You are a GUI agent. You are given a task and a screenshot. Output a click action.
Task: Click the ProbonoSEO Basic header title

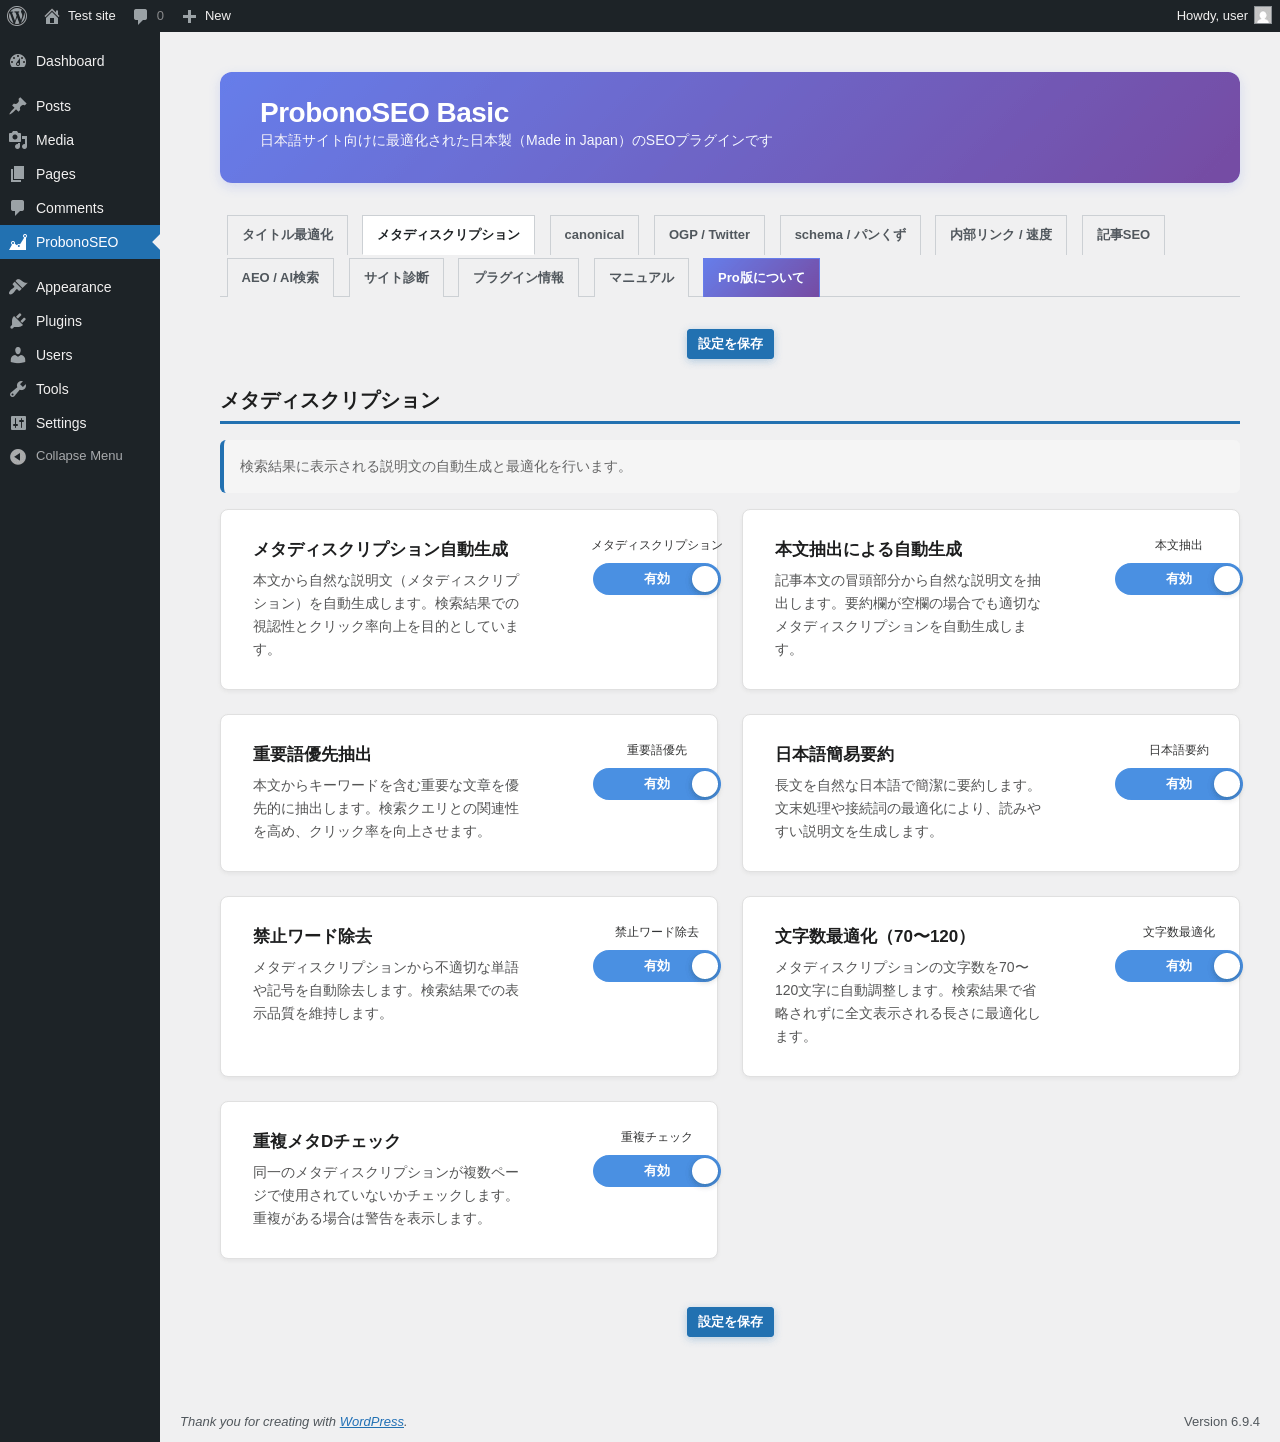[384, 113]
